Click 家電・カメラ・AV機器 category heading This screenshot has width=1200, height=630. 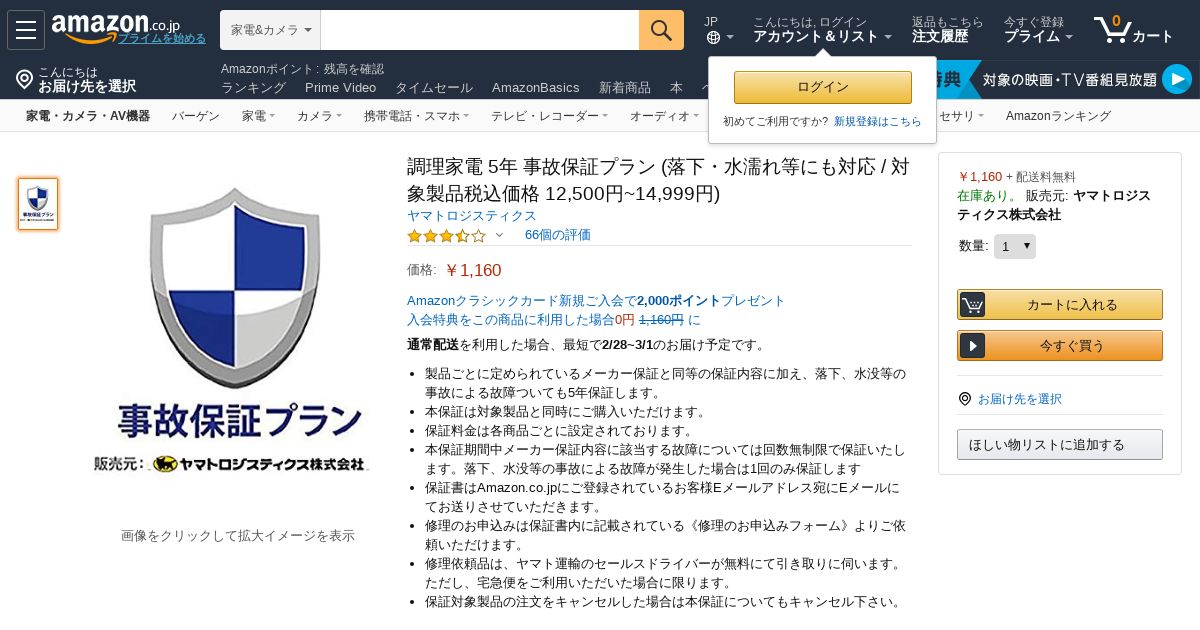coord(88,116)
